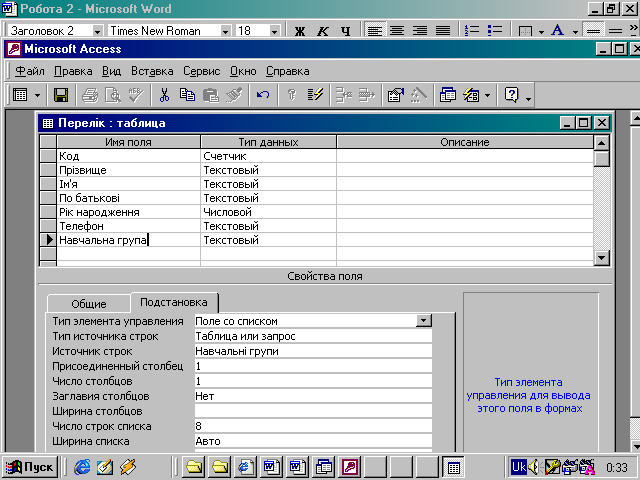Open Print Preview from Access toolbar

113,95
